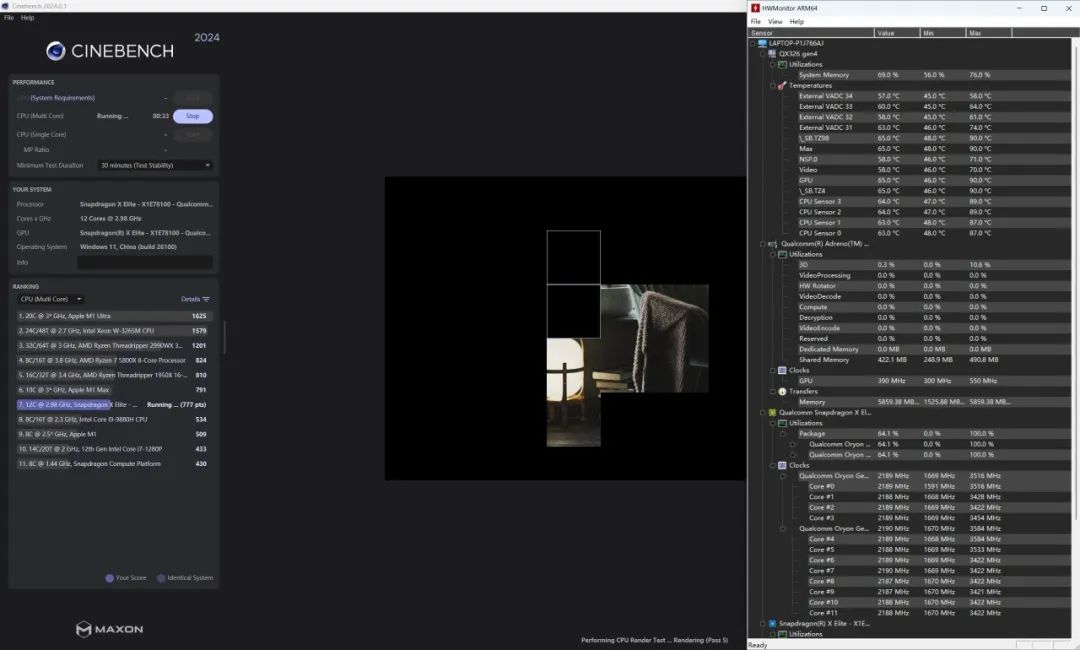Open Cinebench Help menu
The image size is (1080, 650).
[28, 17]
